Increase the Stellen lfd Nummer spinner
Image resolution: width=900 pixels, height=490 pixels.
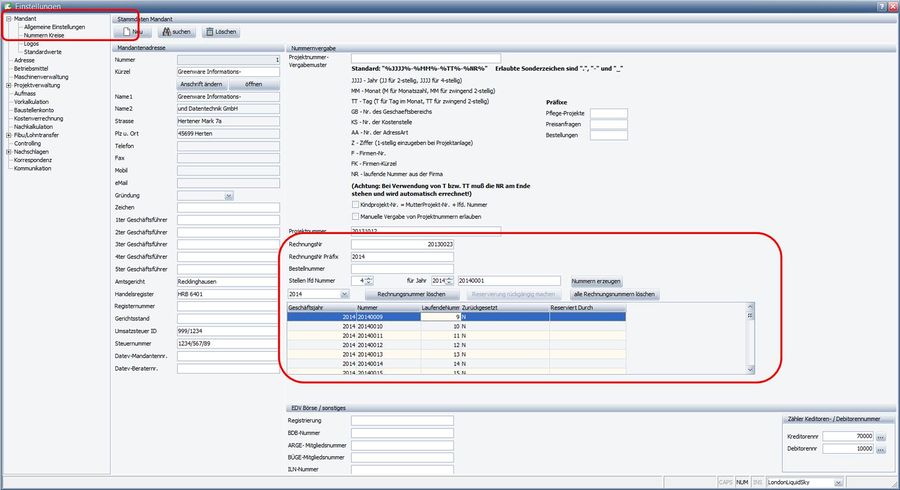(x=370, y=278)
